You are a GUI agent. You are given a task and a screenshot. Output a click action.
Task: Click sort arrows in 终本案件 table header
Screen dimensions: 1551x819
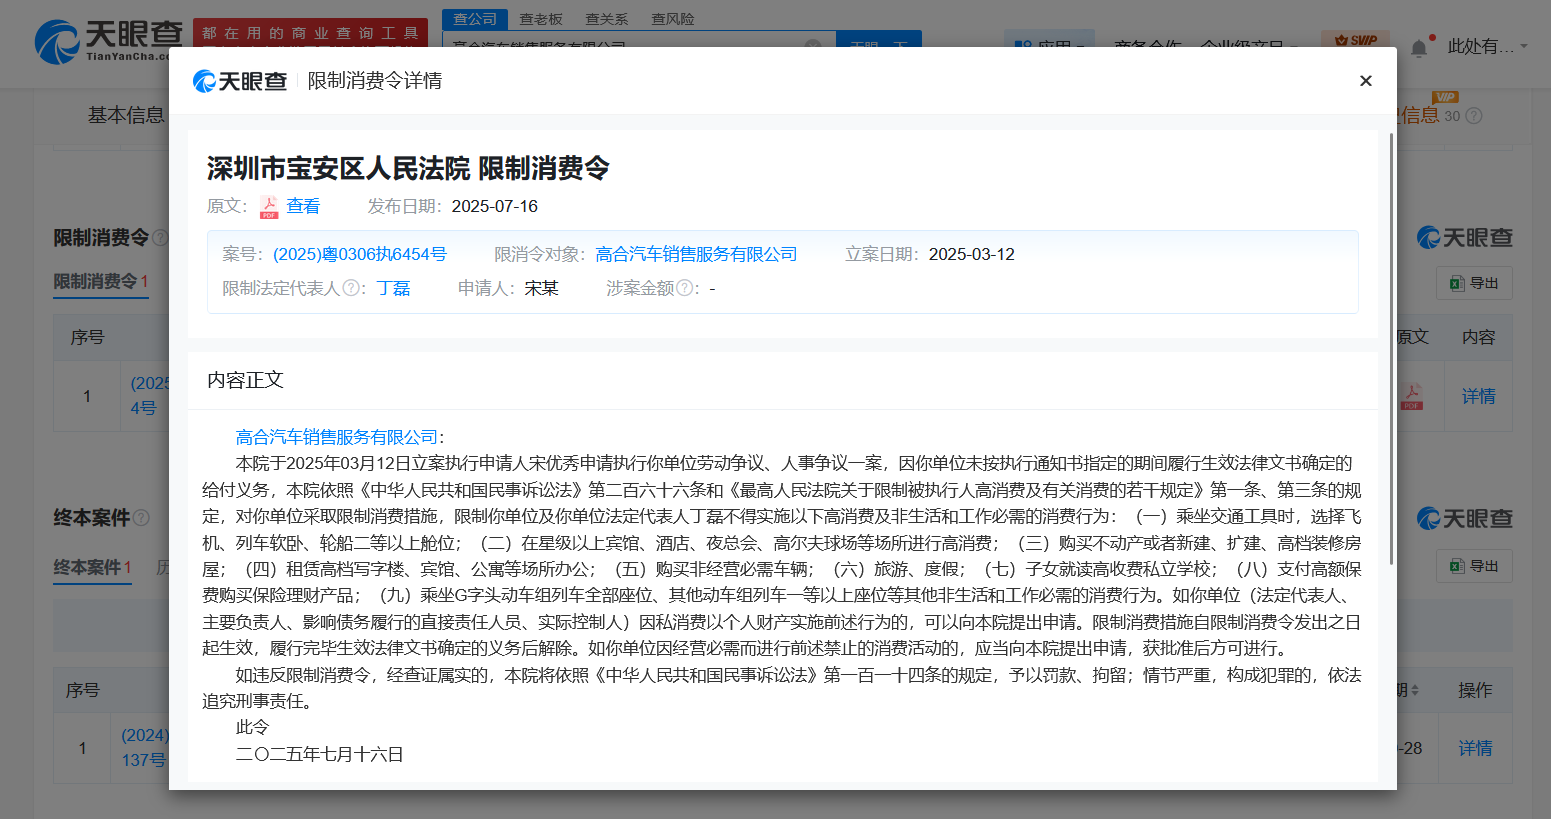pos(1414,691)
